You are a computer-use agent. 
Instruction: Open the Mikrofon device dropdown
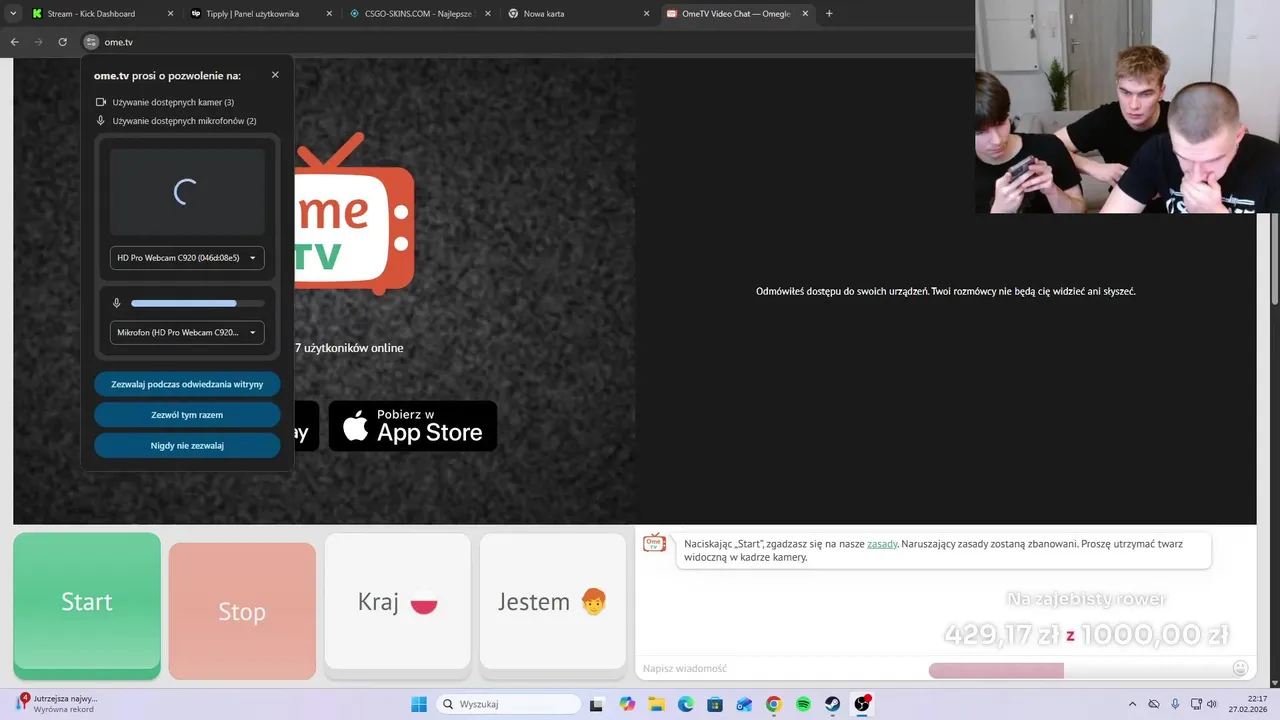click(x=187, y=332)
